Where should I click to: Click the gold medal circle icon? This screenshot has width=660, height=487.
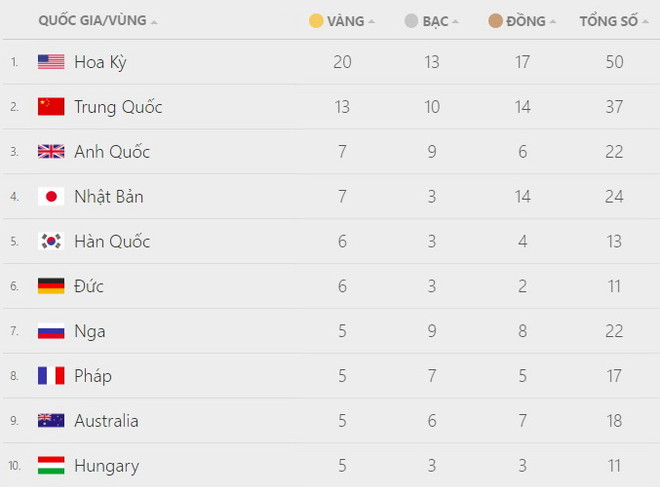tap(316, 21)
